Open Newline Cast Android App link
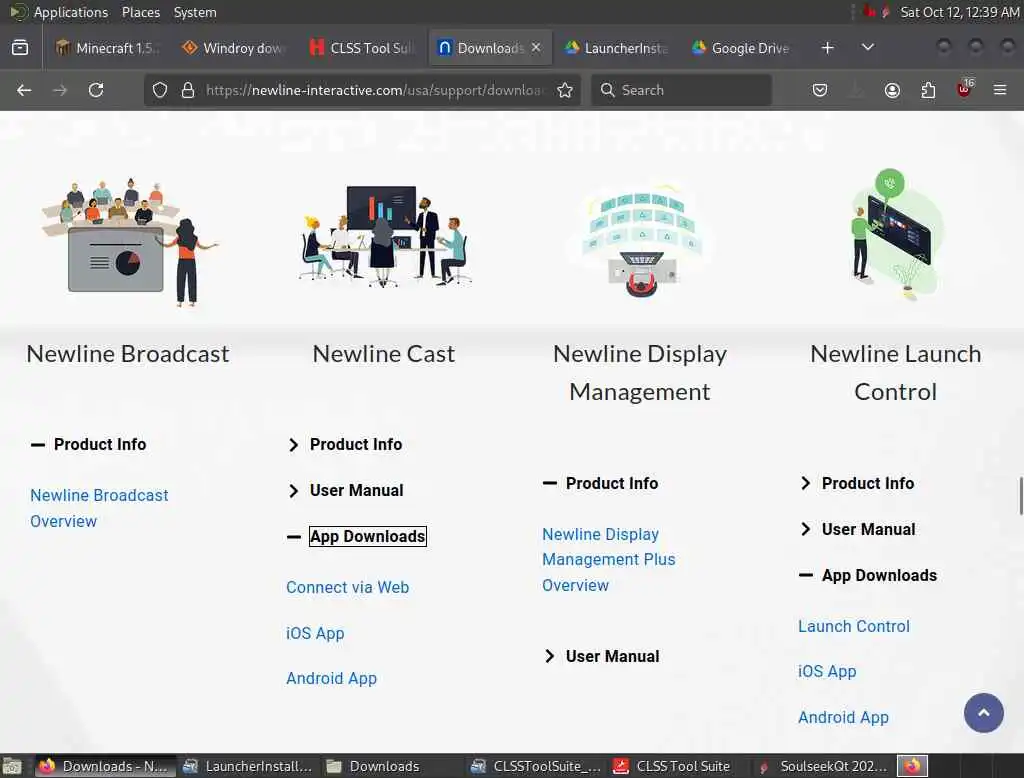Image resolution: width=1024 pixels, height=778 pixels. (x=331, y=679)
